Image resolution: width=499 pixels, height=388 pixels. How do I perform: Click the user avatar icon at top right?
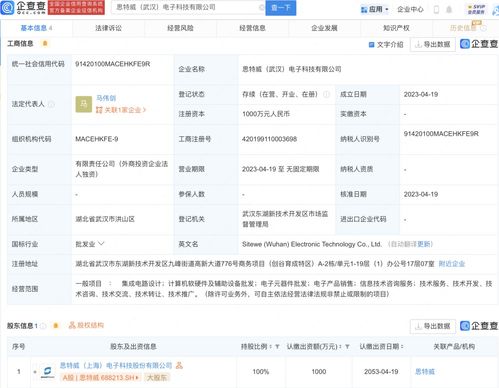point(495,10)
